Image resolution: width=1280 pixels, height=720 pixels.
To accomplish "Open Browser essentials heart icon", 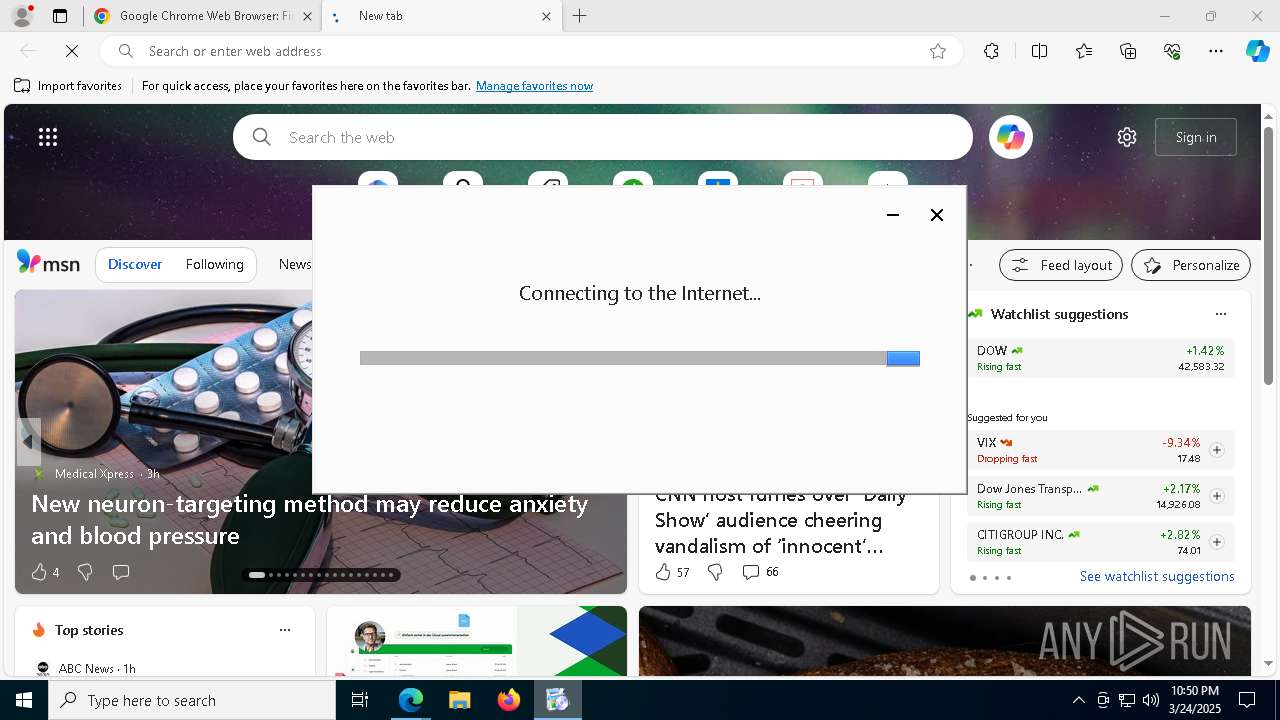I will [1172, 51].
